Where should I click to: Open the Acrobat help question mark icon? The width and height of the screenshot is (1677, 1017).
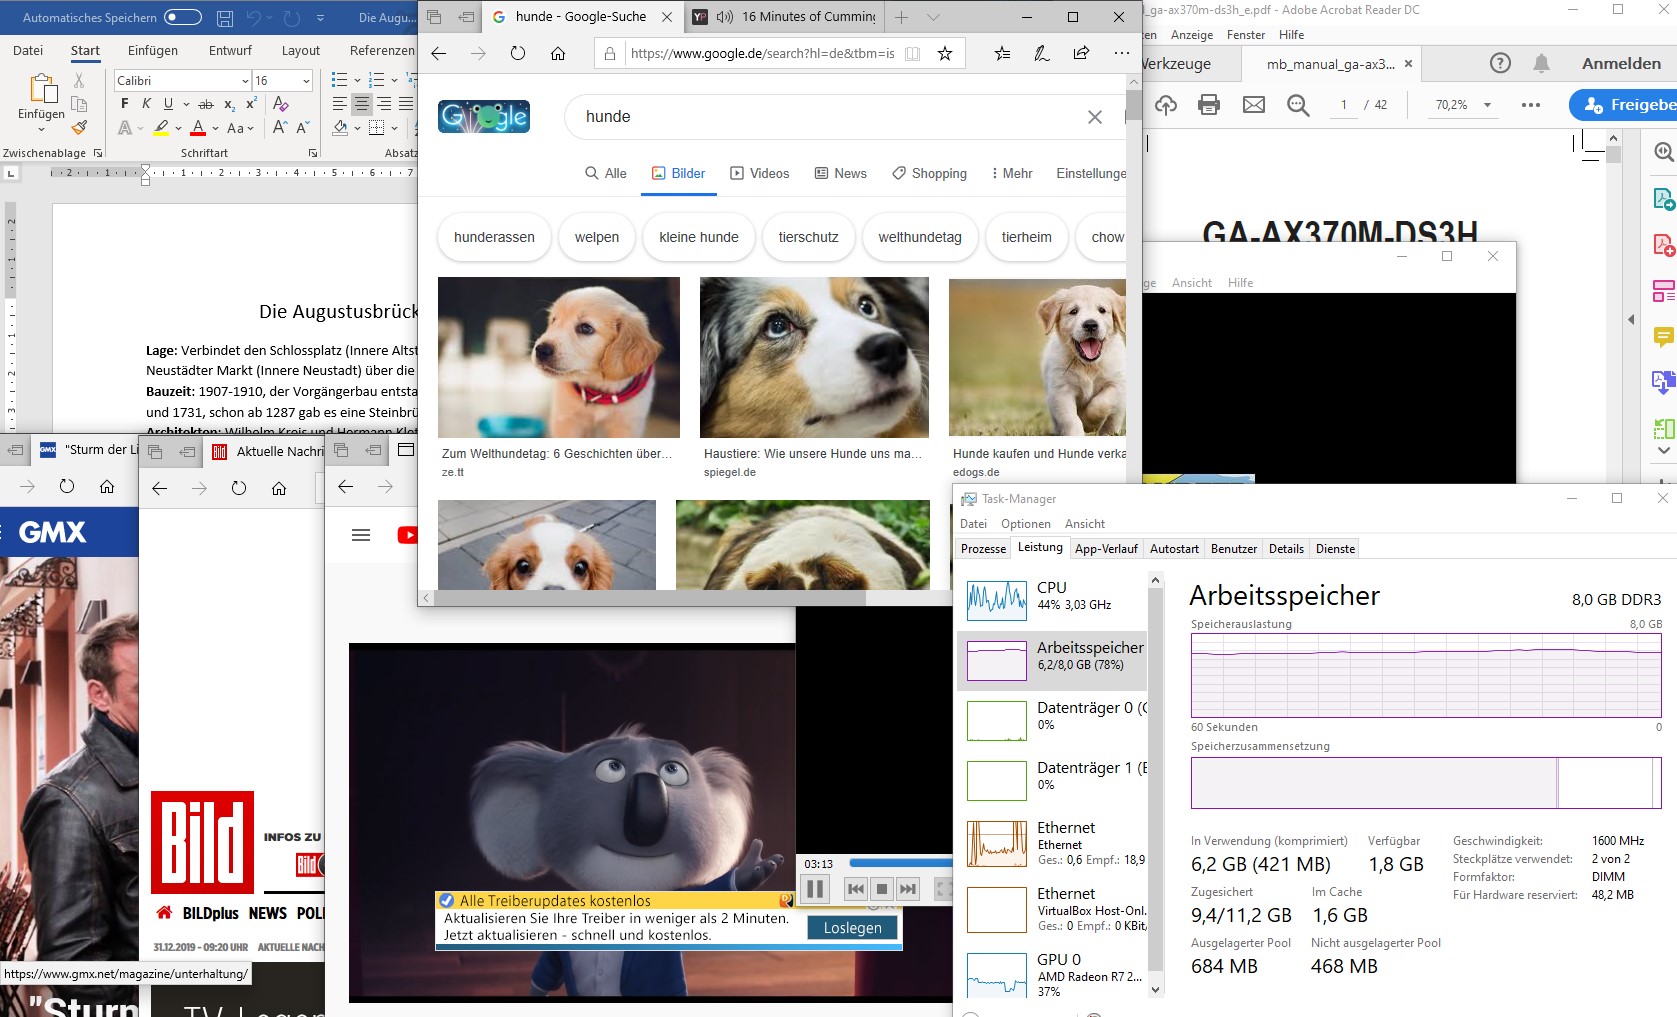click(1500, 63)
